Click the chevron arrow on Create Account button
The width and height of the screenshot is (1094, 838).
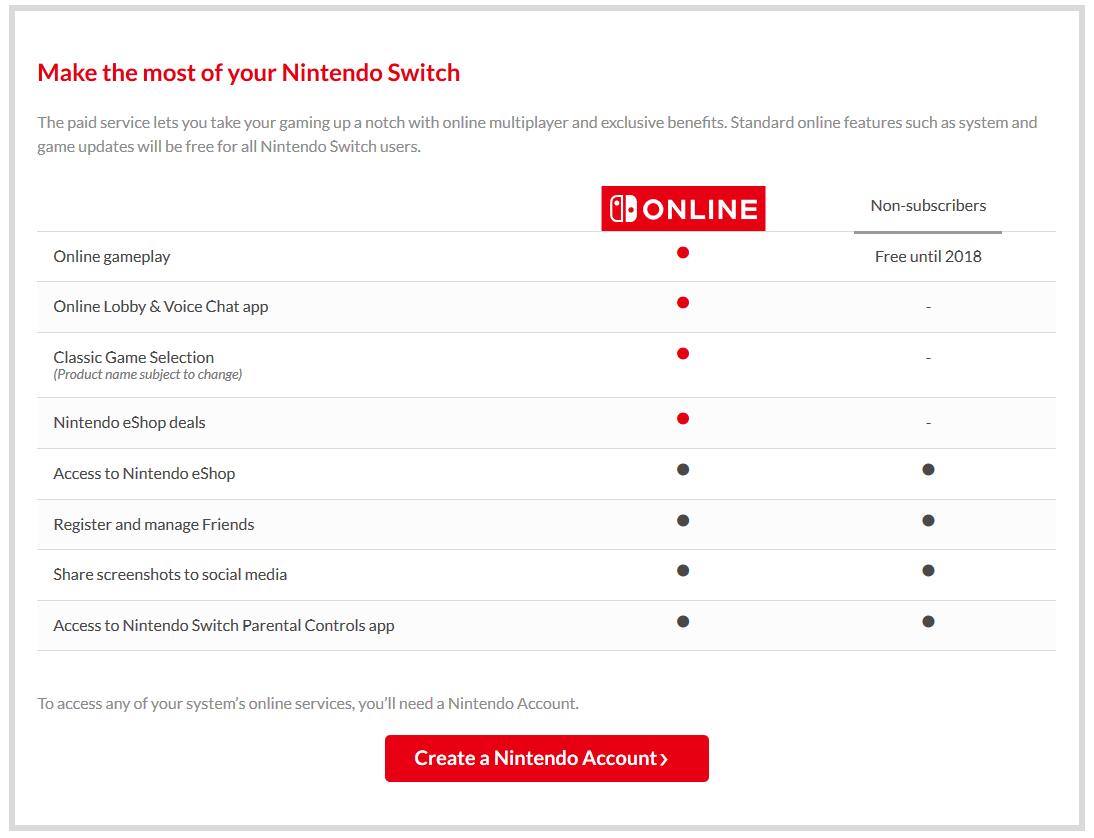[664, 760]
